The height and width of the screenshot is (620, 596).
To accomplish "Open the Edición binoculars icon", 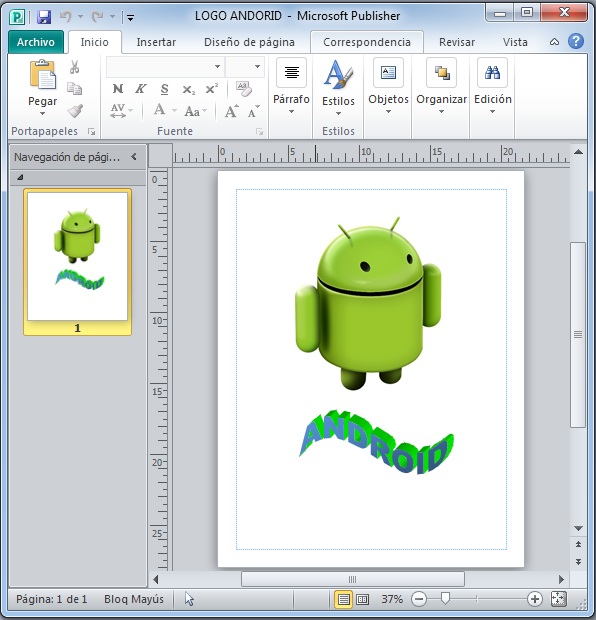I will pyautogui.click(x=492, y=73).
